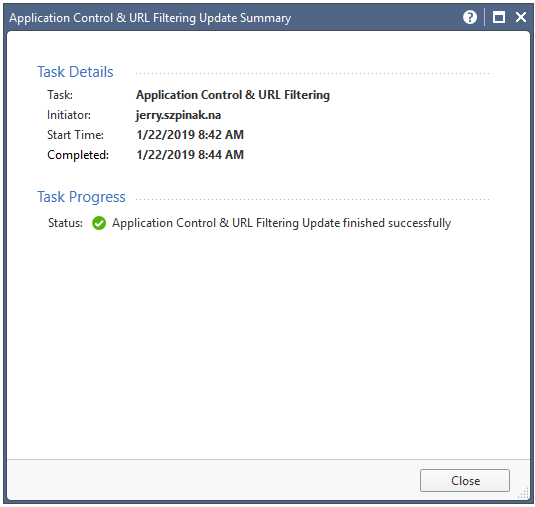Click the Completed value 8:44 AM
This screenshot has width=535, height=507.
point(190,155)
